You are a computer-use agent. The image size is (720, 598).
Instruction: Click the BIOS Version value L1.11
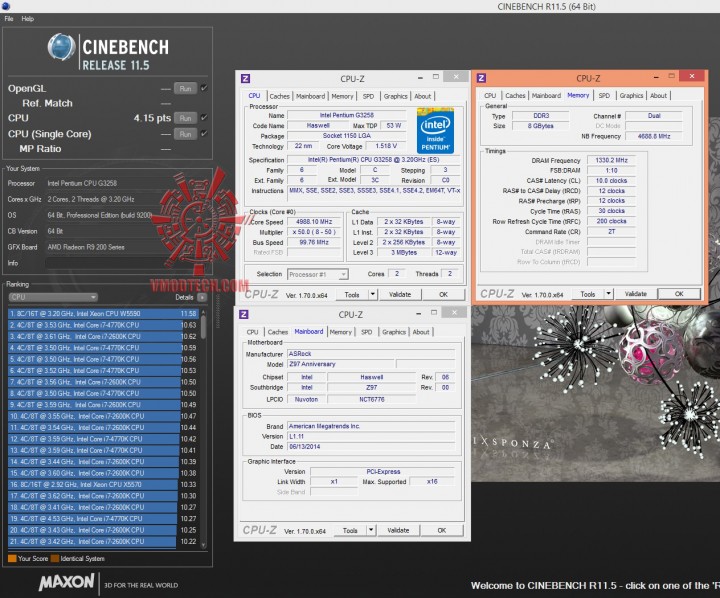371,436
